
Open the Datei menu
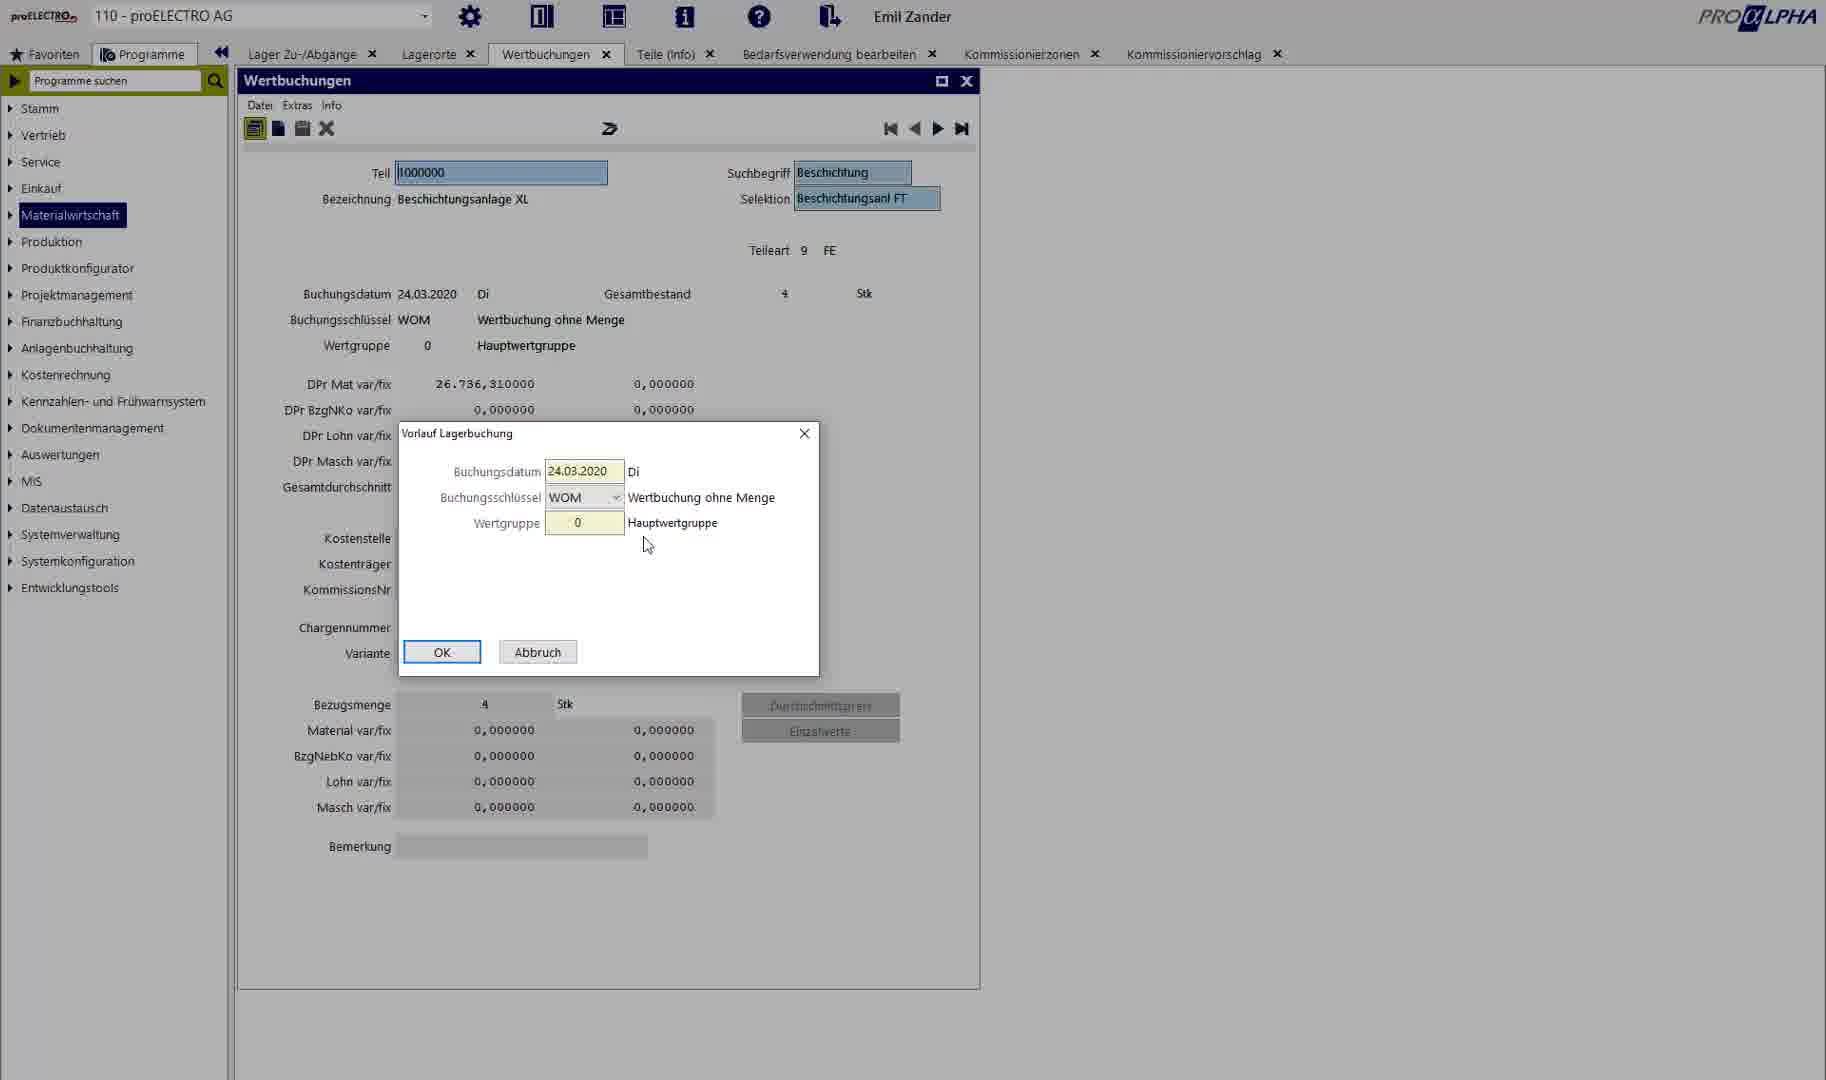tap(259, 105)
